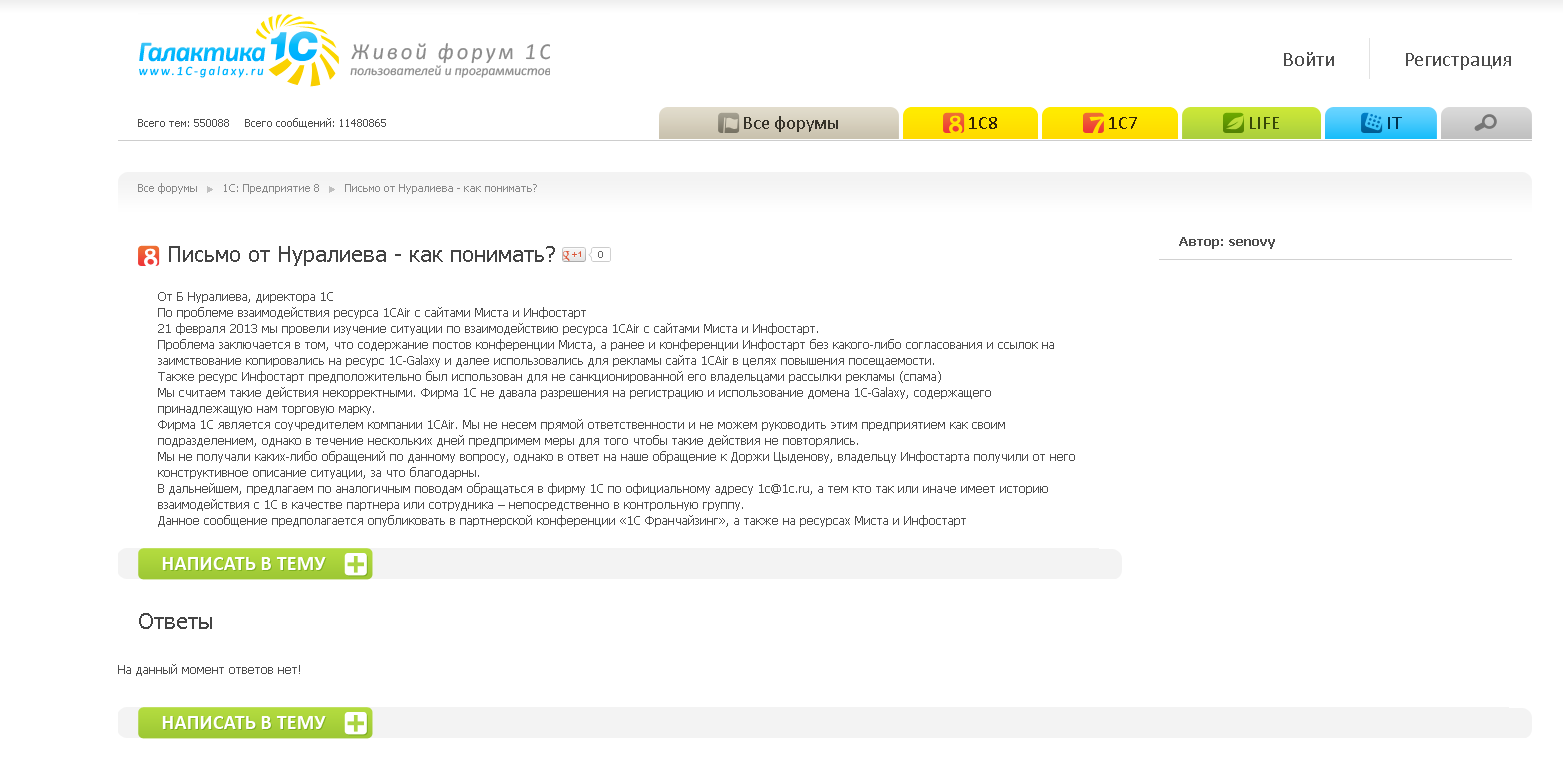Click the line От Б Нуралиева, директора 1С
This screenshot has width=1563, height=757.
click(x=246, y=297)
